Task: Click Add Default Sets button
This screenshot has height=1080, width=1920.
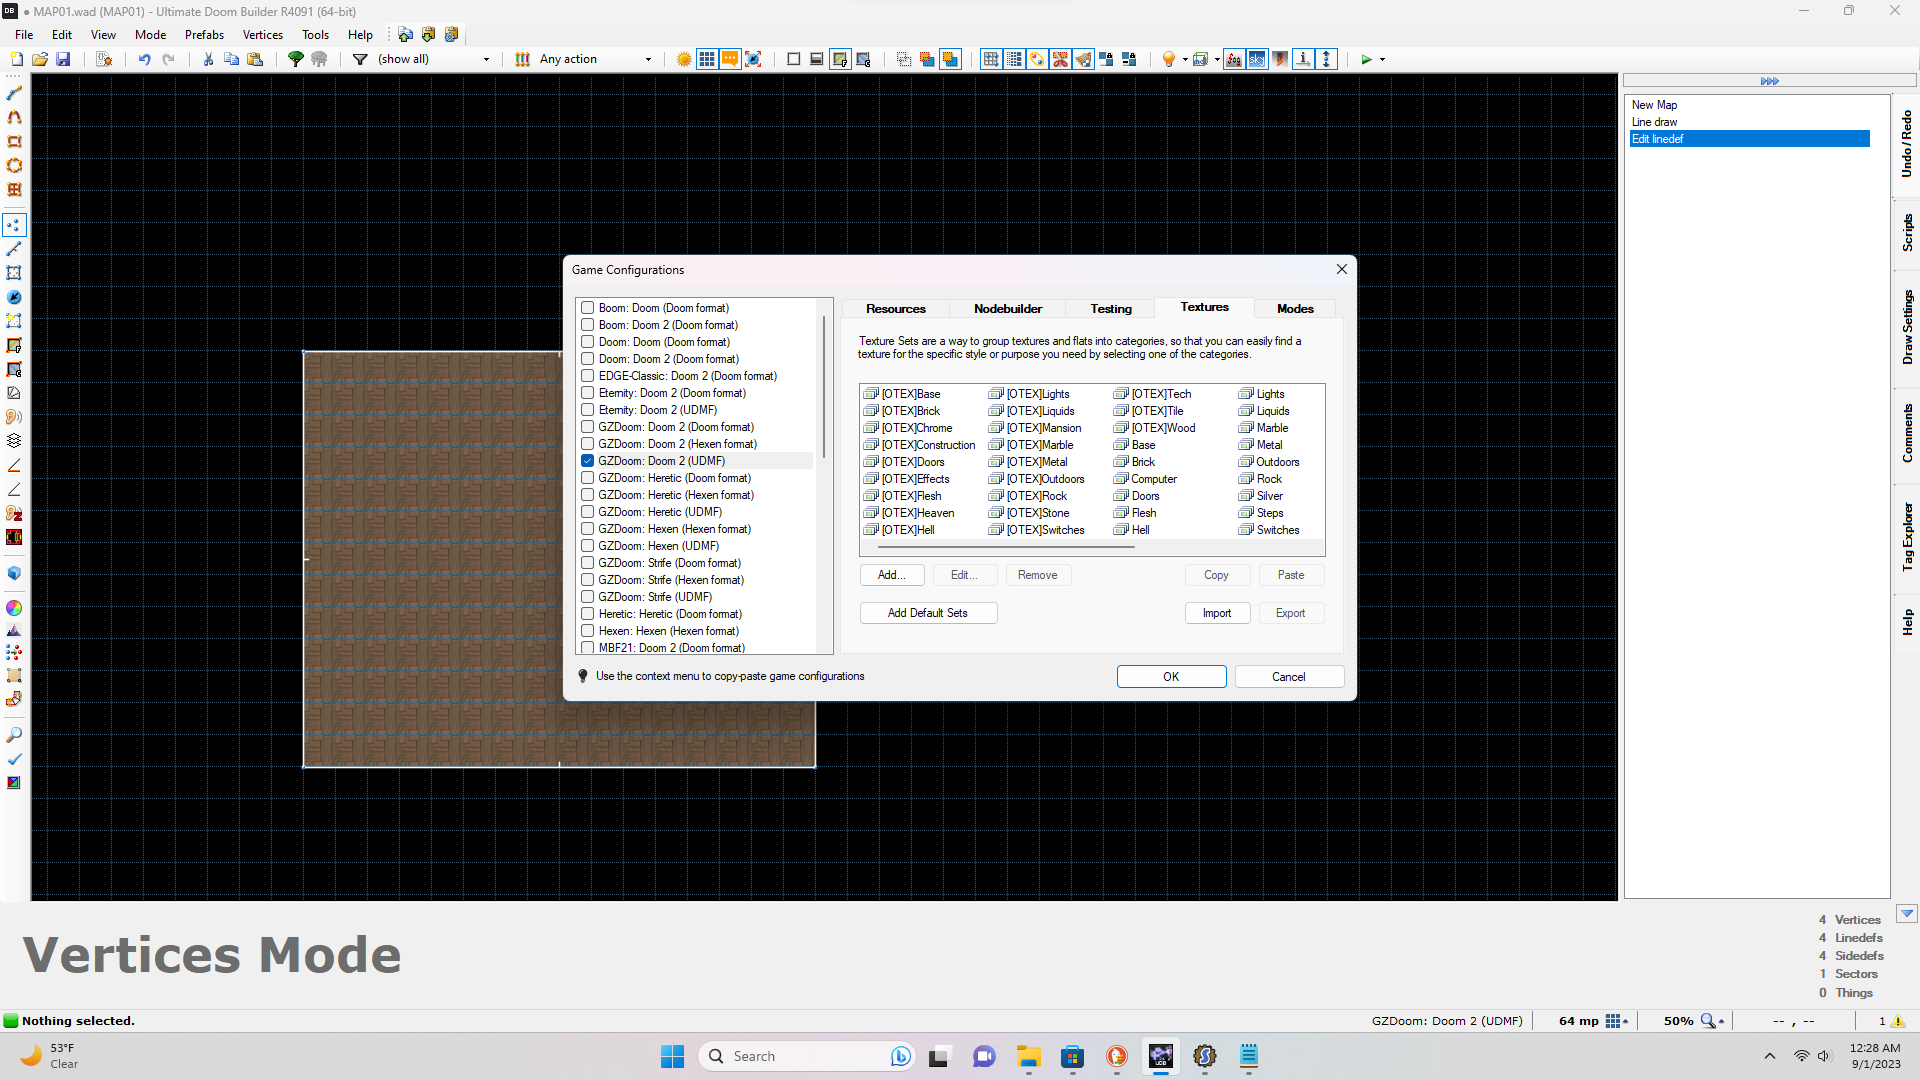Action: pos(928,613)
